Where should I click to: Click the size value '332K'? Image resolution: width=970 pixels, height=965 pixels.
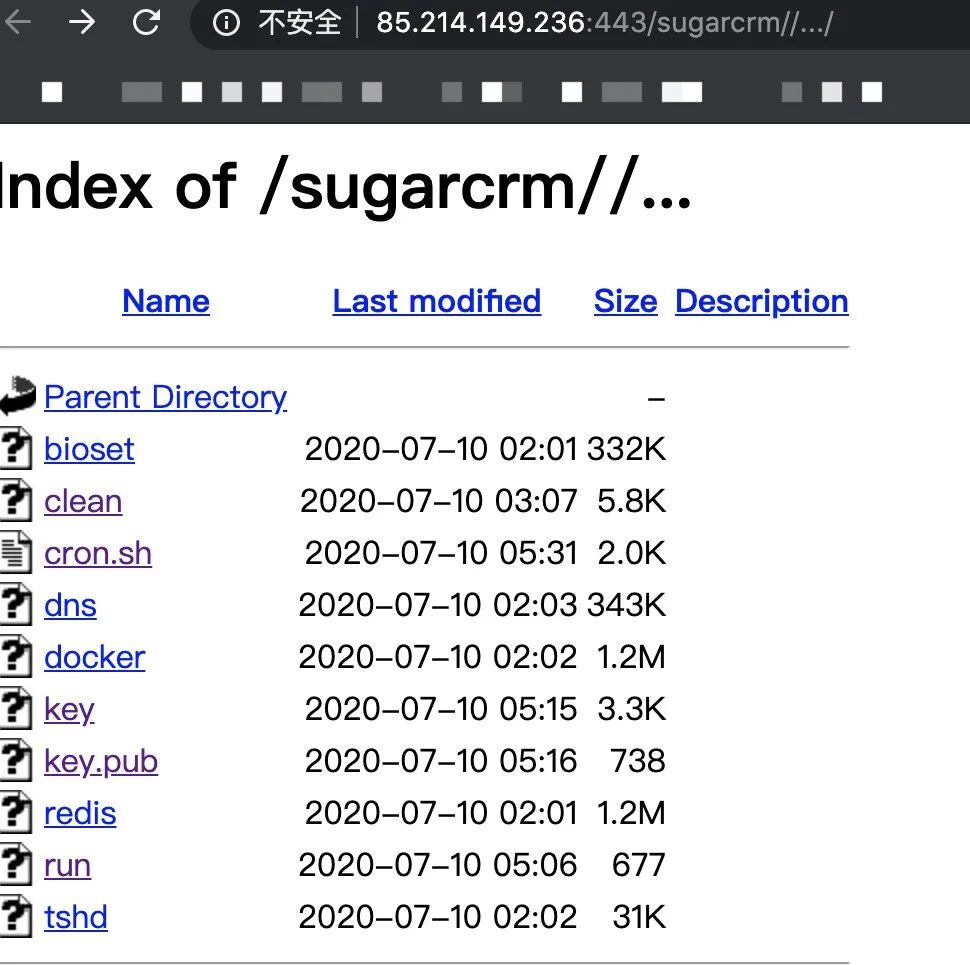(627, 449)
